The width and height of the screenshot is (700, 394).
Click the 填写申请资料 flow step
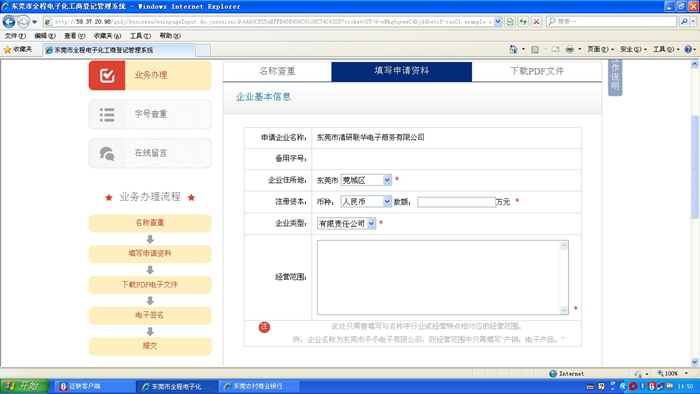pos(150,253)
